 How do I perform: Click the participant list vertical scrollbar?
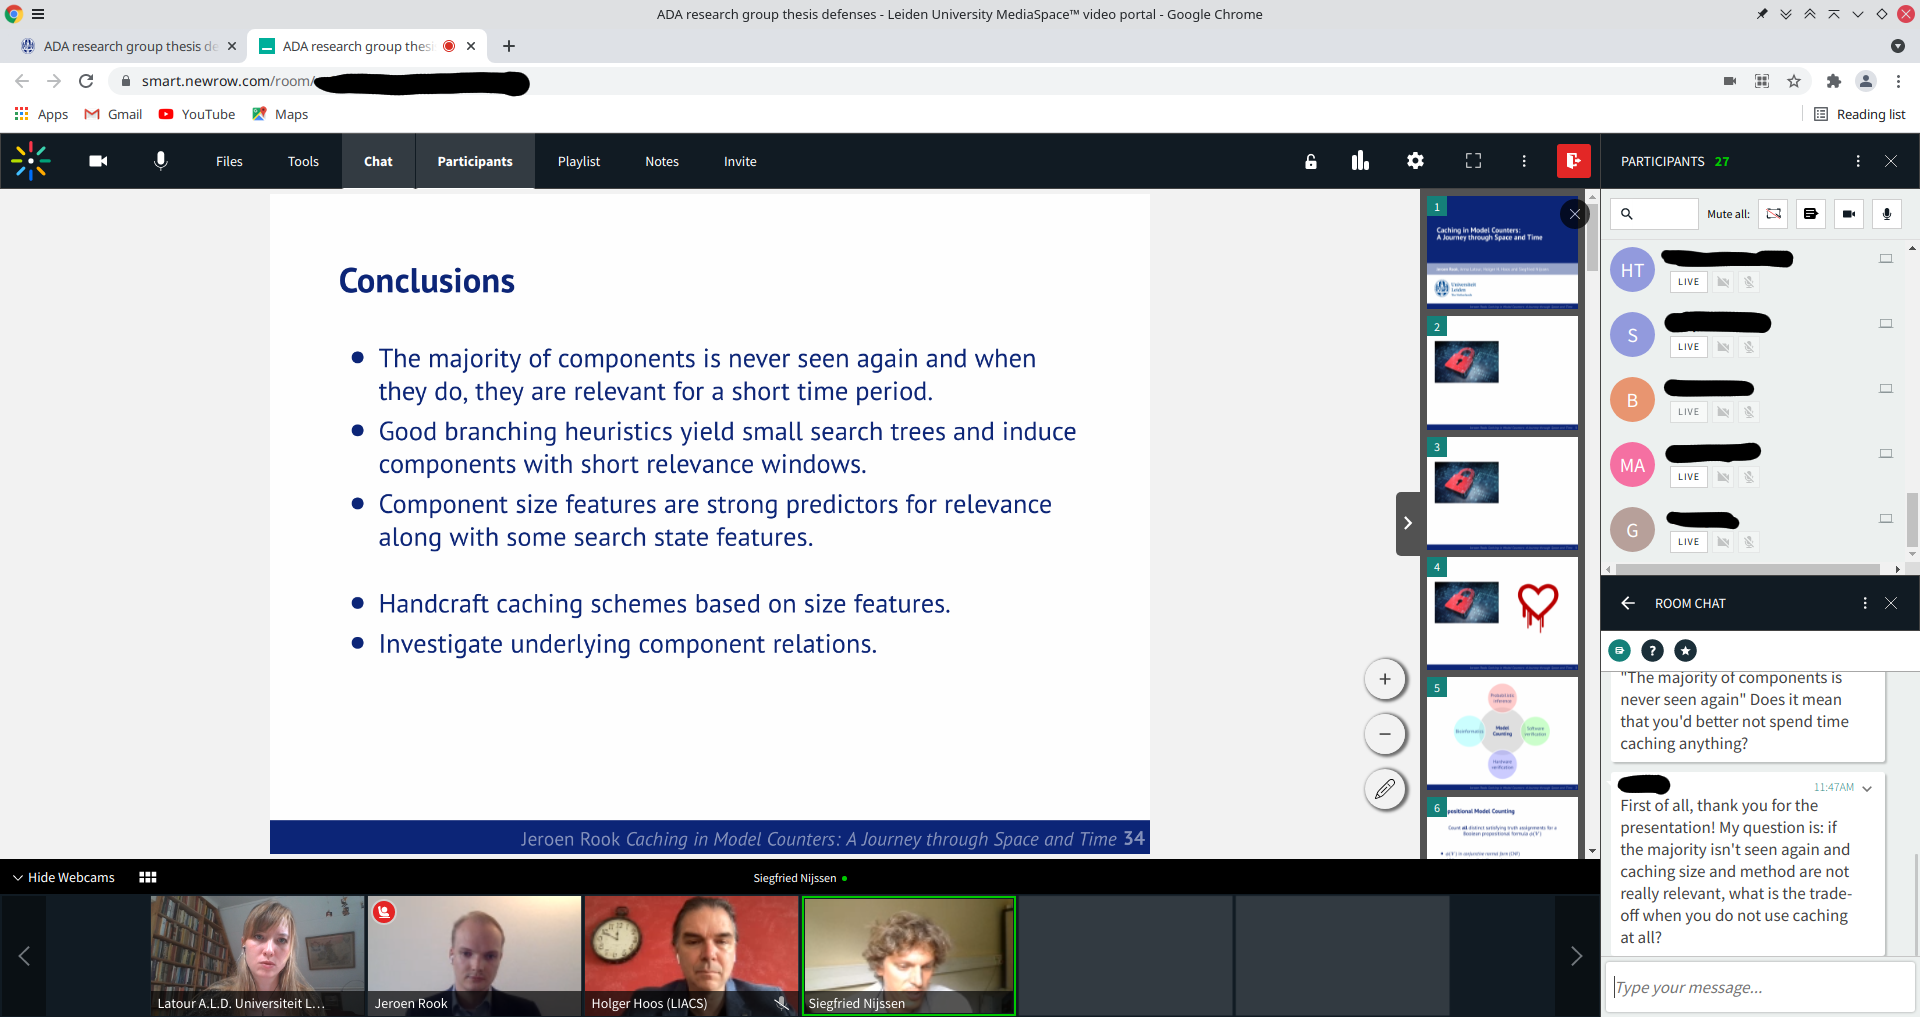tap(1912, 520)
